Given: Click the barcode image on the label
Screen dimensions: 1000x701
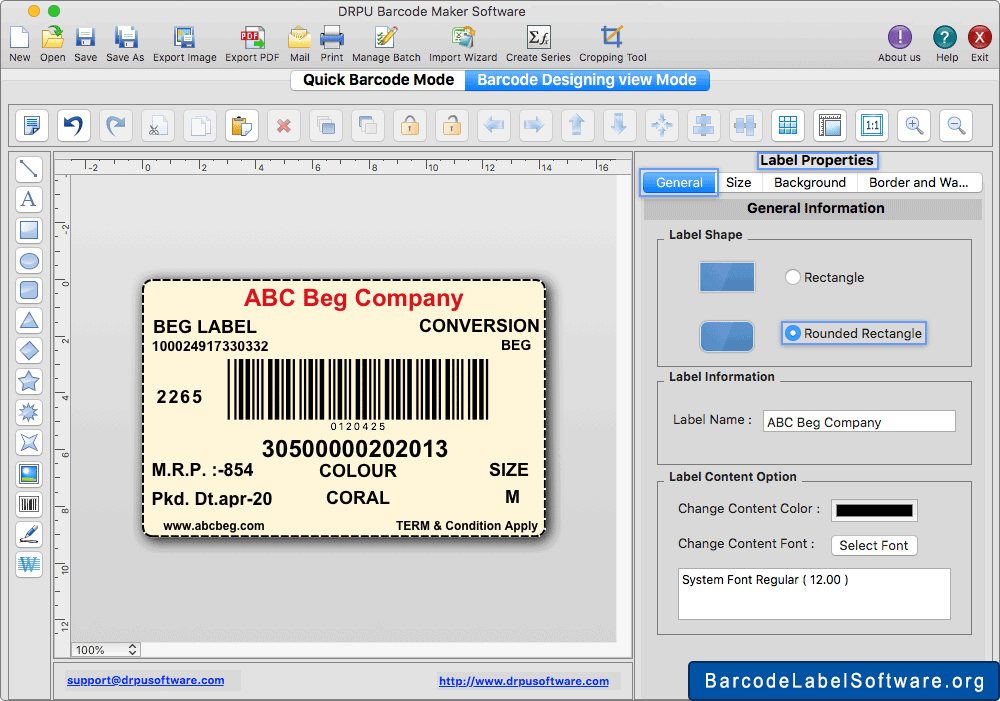Looking at the screenshot, I should [358, 389].
